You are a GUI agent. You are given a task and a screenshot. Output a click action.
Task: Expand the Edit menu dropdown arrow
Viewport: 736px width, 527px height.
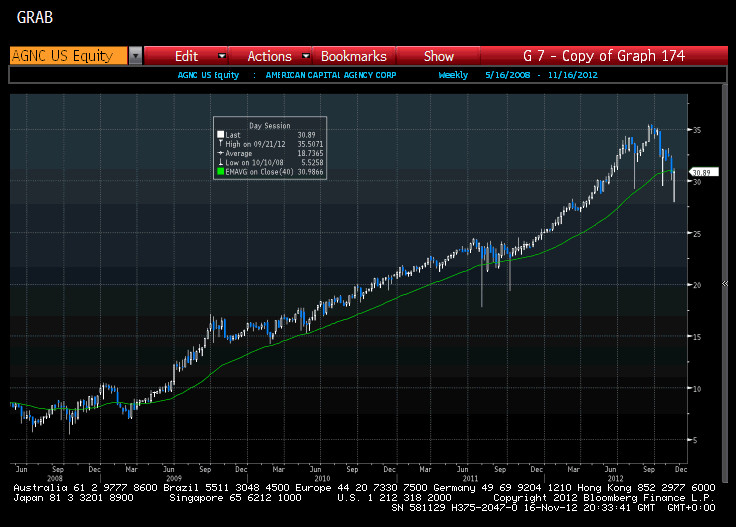(222, 56)
